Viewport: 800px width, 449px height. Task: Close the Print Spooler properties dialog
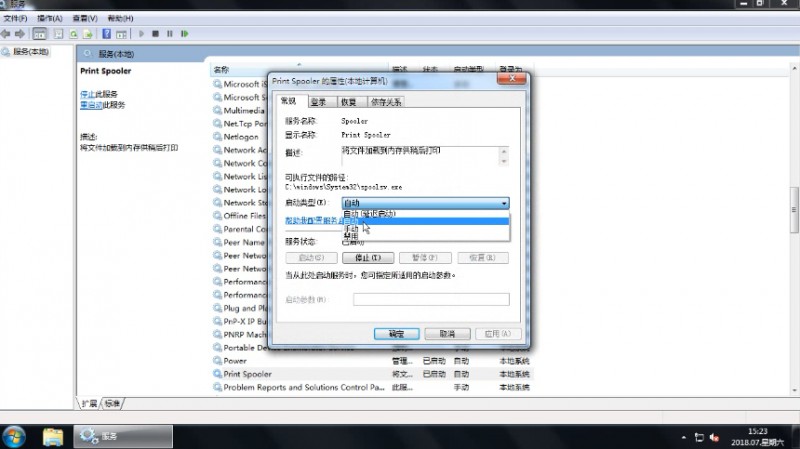[511, 79]
